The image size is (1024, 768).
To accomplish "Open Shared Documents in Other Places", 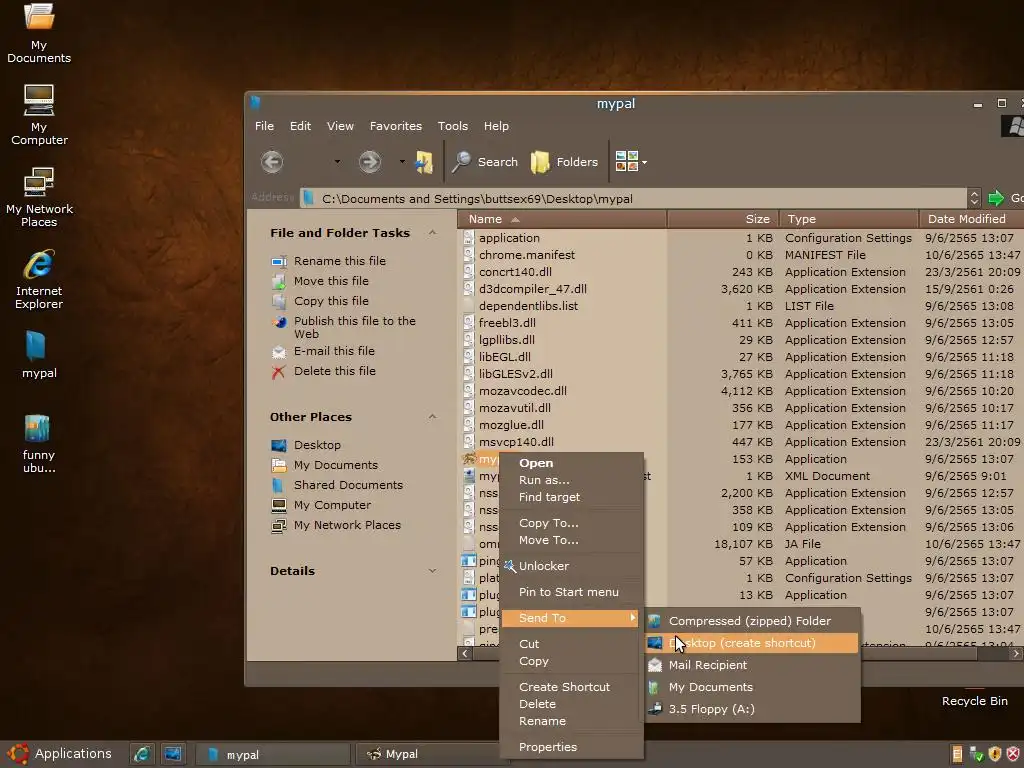I will click(348, 485).
